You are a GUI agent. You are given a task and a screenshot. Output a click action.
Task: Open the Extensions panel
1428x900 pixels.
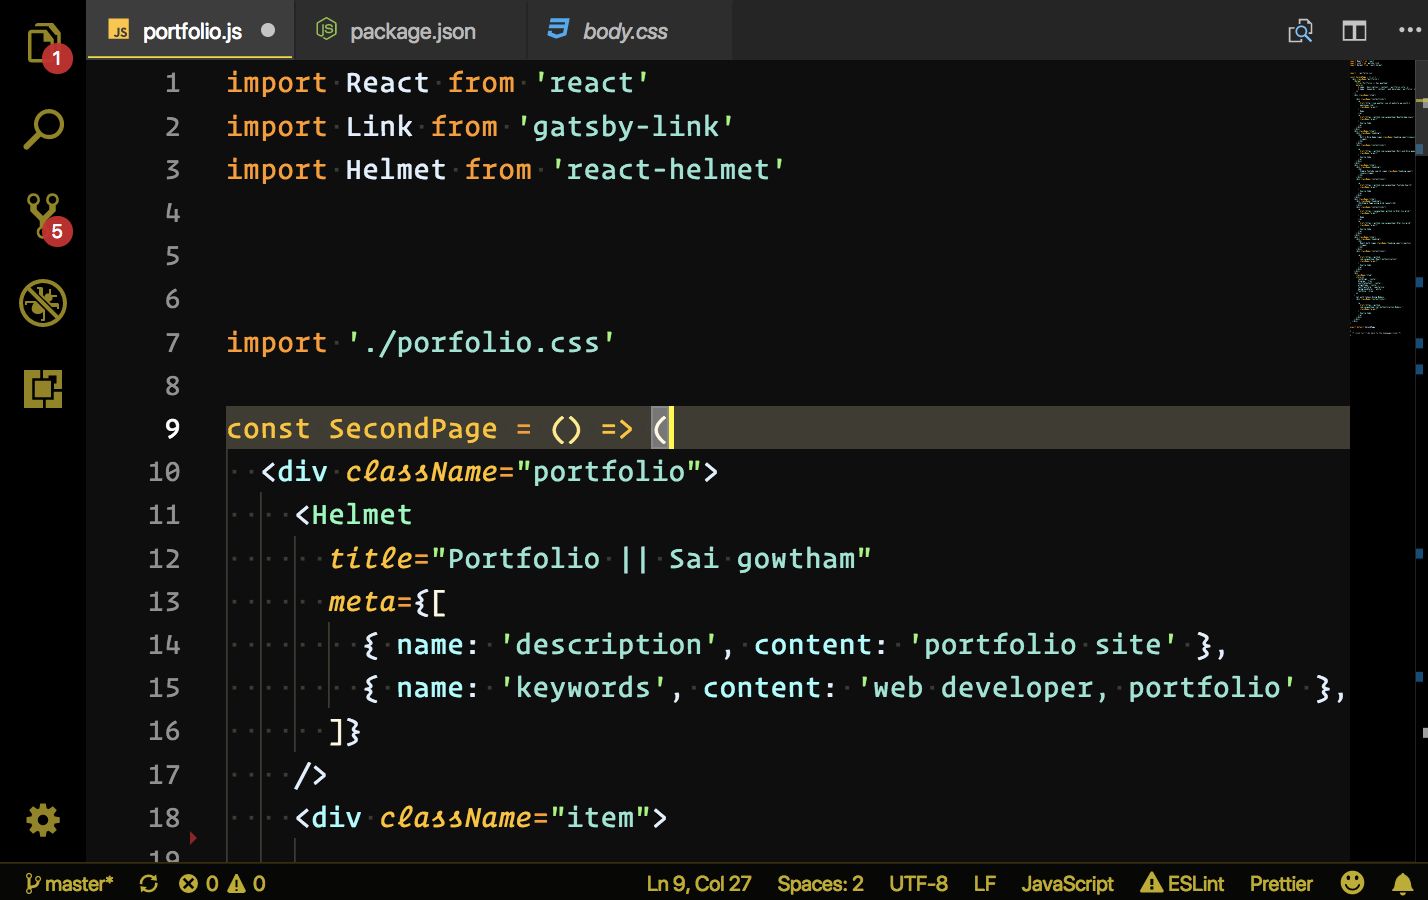click(43, 388)
